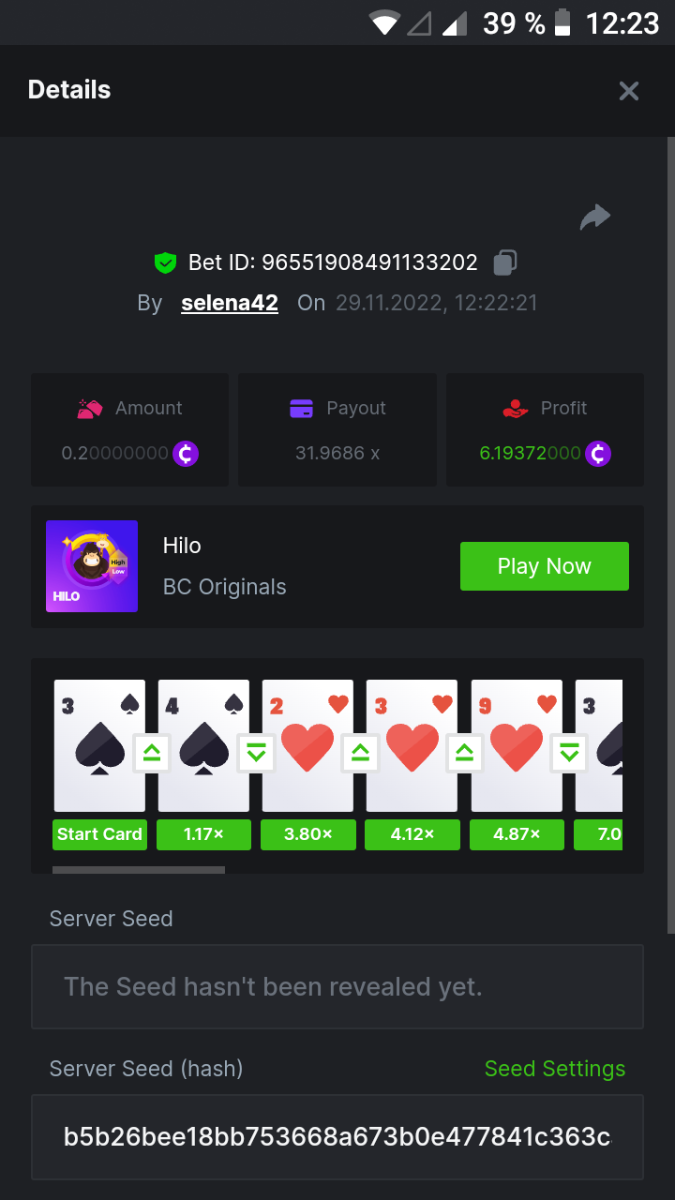The height and width of the screenshot is (1200, 675).
Task: Click the currency coin icon next to Amount
Action: tap(186, 453)
